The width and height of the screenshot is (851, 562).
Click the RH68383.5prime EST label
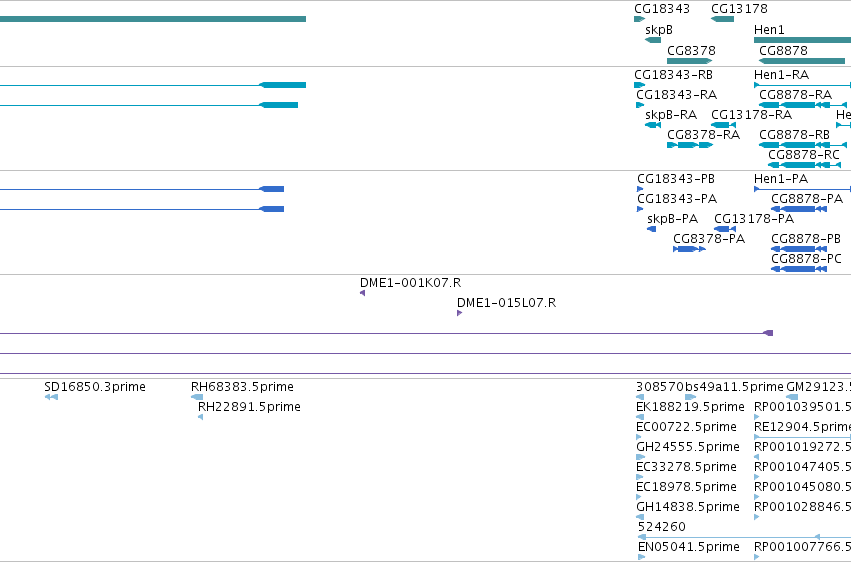[242, 387]
